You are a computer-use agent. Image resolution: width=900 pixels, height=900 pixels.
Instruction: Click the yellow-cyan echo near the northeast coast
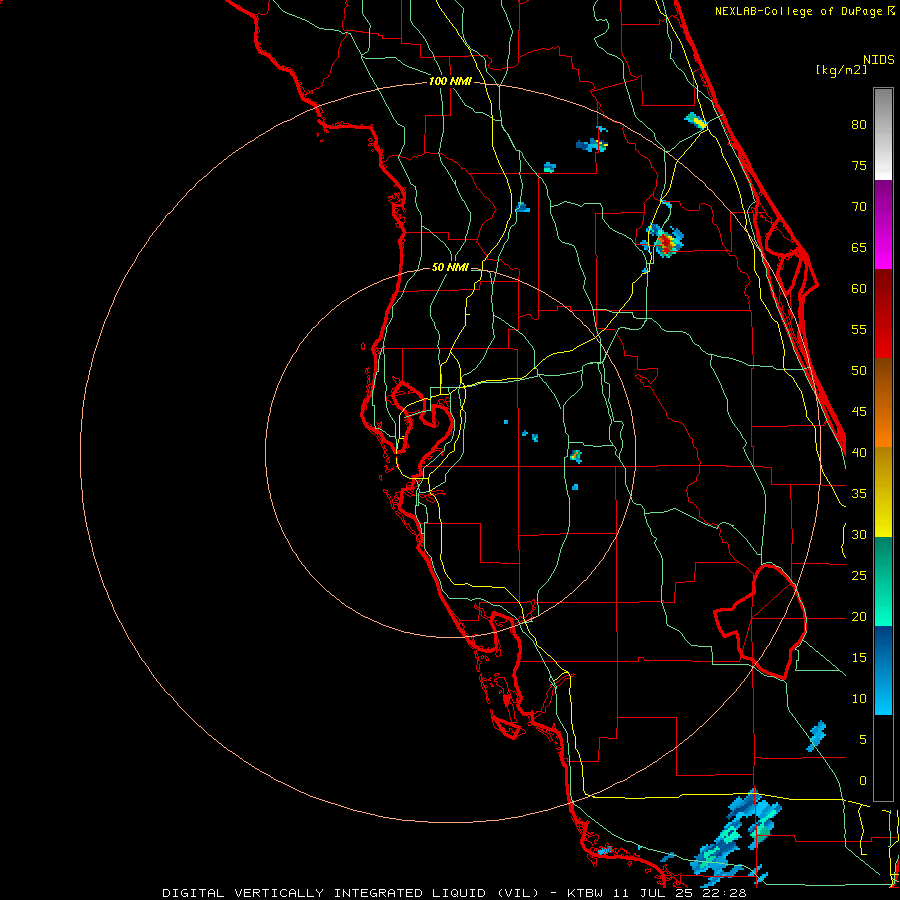click(x=696, y=121)
